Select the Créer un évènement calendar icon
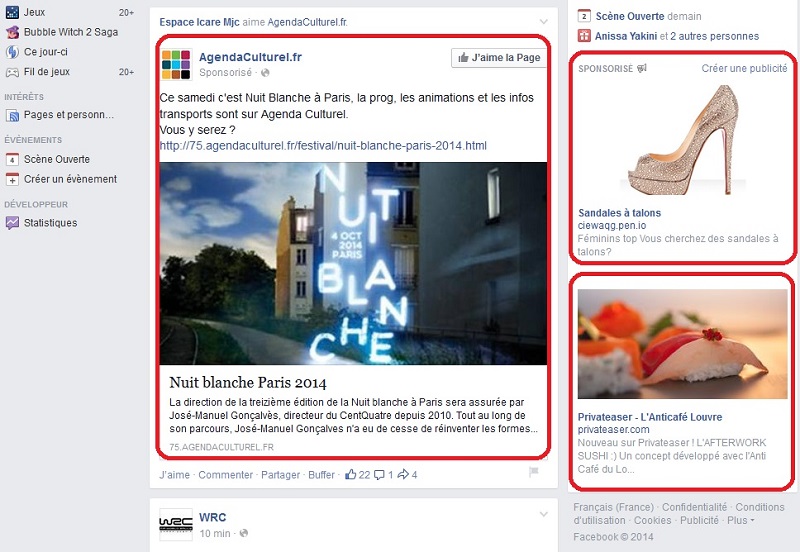The height and width of the screenshot is (552, 800). click(12, 180)
